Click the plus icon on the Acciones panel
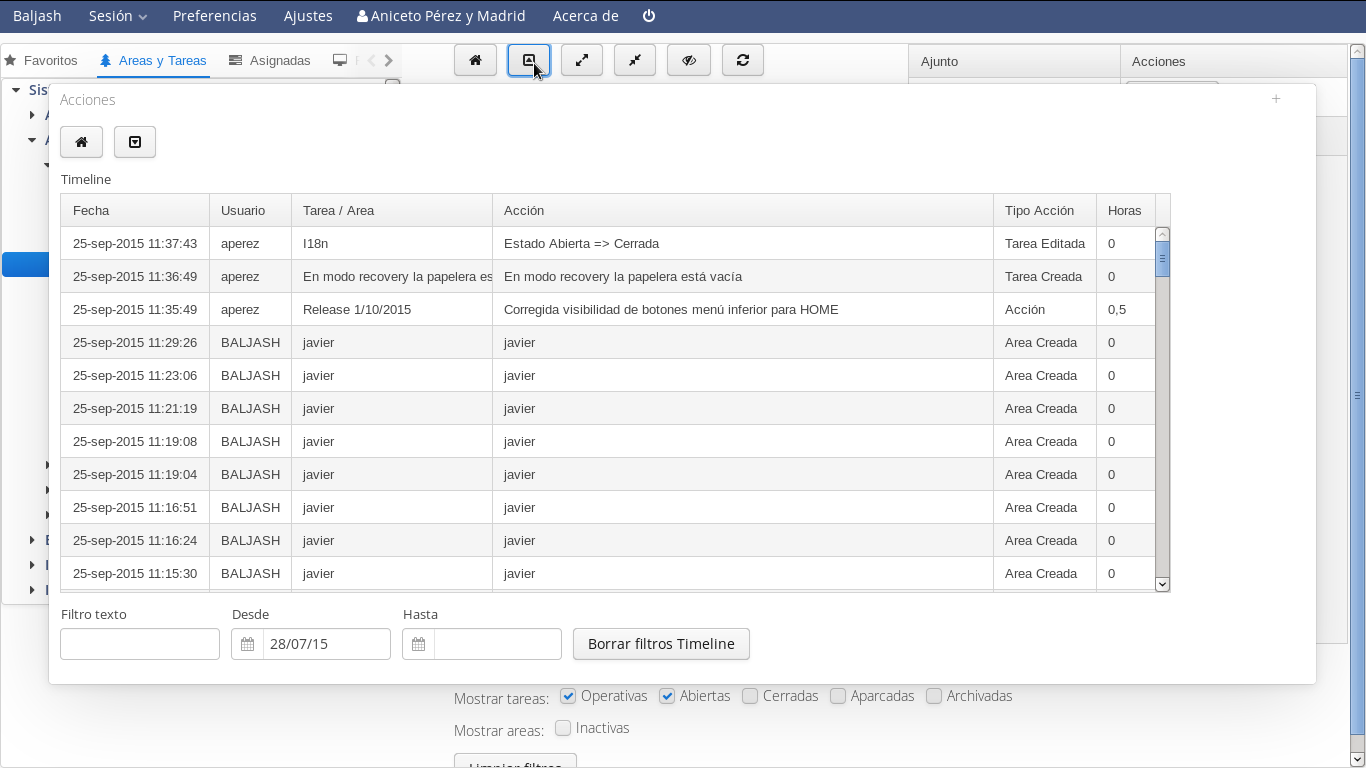The width and height of the screenshot is (1366, 768). pyautogui.click(x=1276, y=99)
